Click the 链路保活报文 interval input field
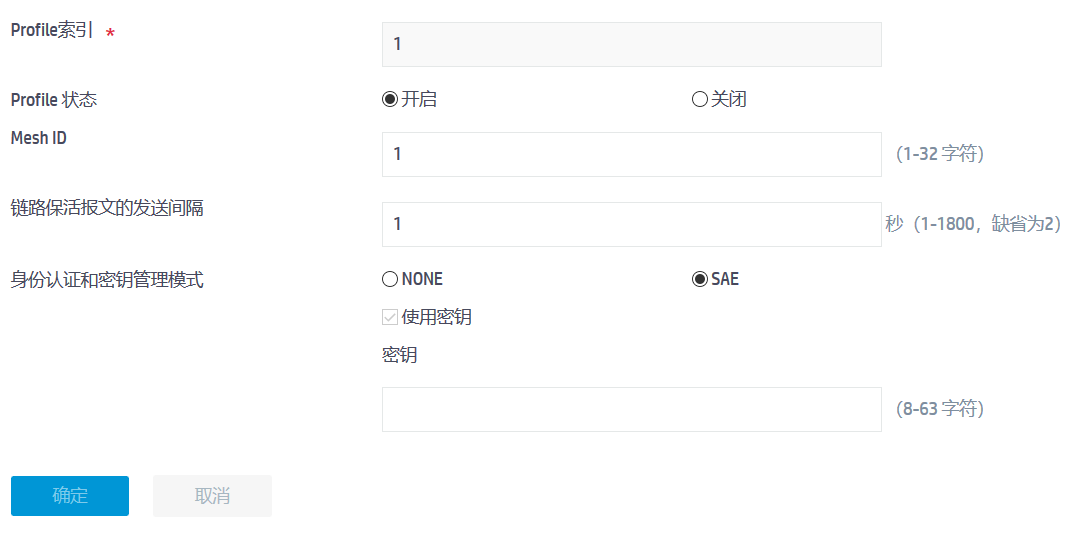 (631, 224)
